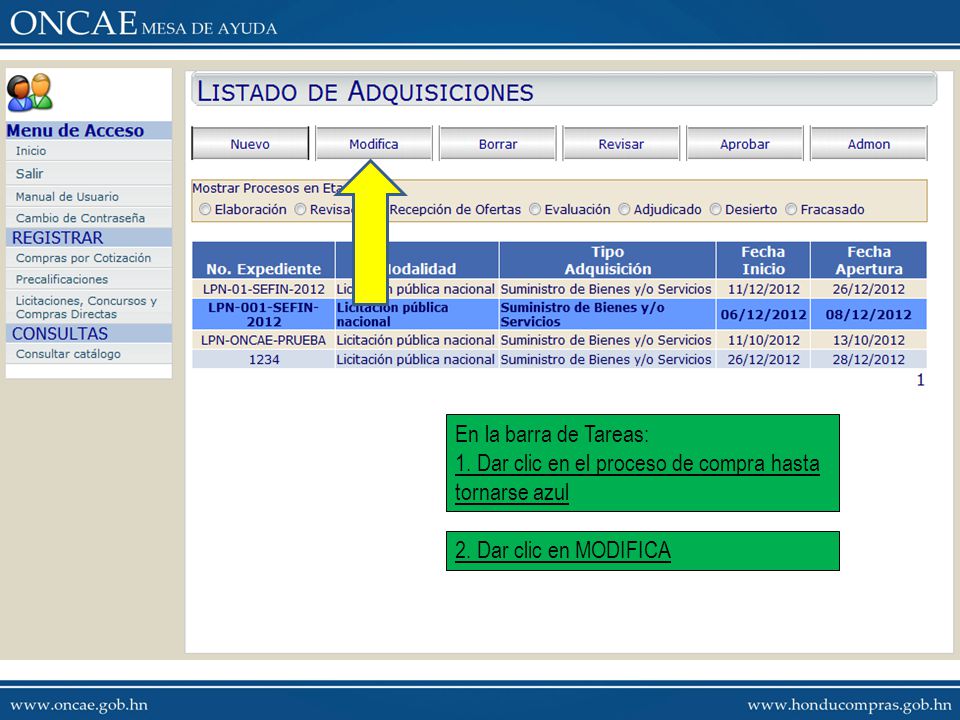Select row LPN-01-SEFIN-2012
Viewport: 960px width, 720px height.
(559, 289)
